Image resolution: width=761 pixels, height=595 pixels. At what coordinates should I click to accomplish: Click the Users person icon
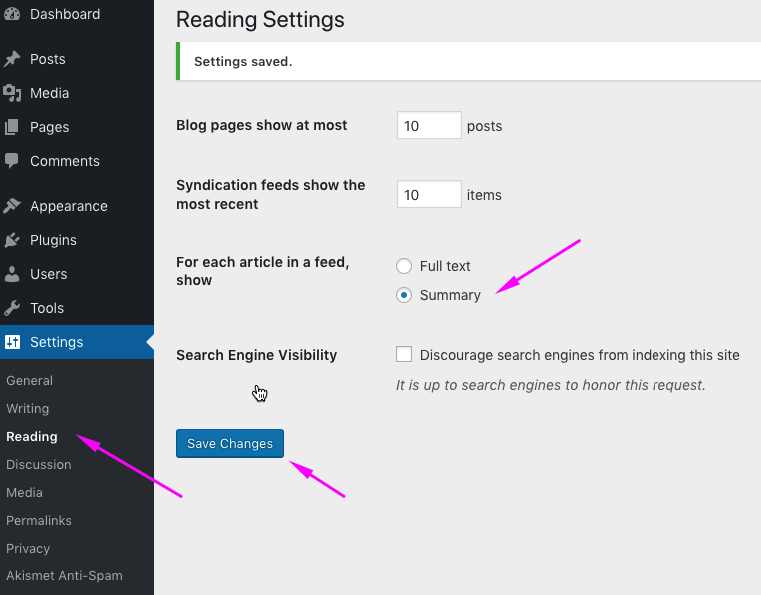tap(12, 274)
